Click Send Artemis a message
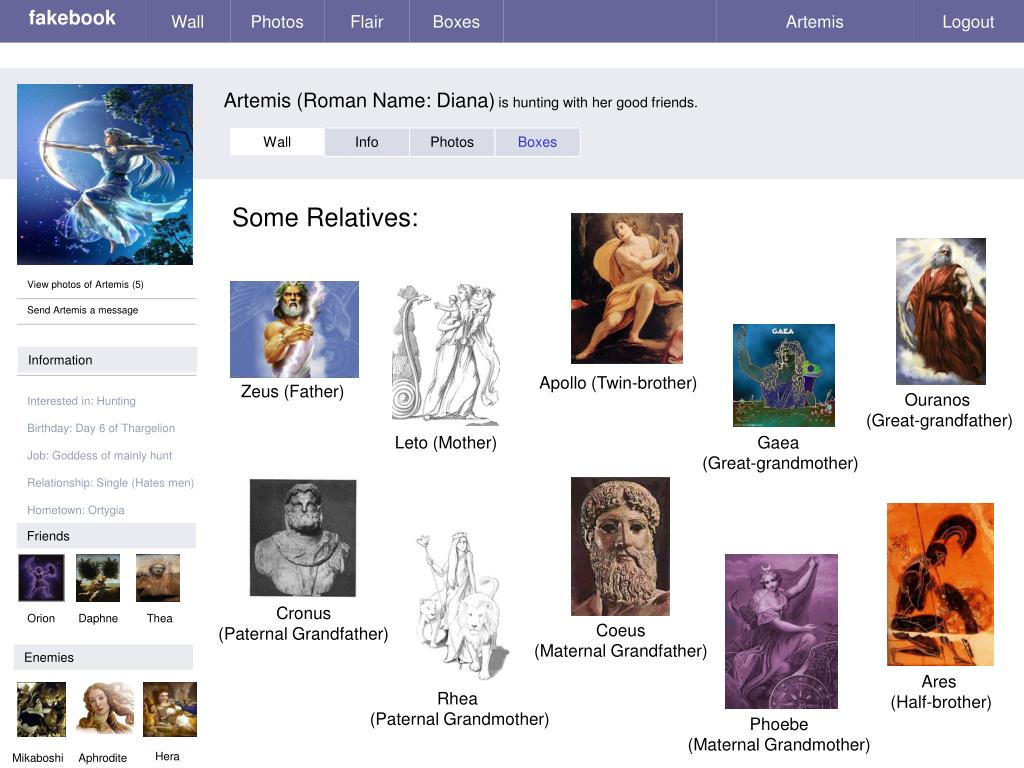1024x768 pixels. pos(82,310)
